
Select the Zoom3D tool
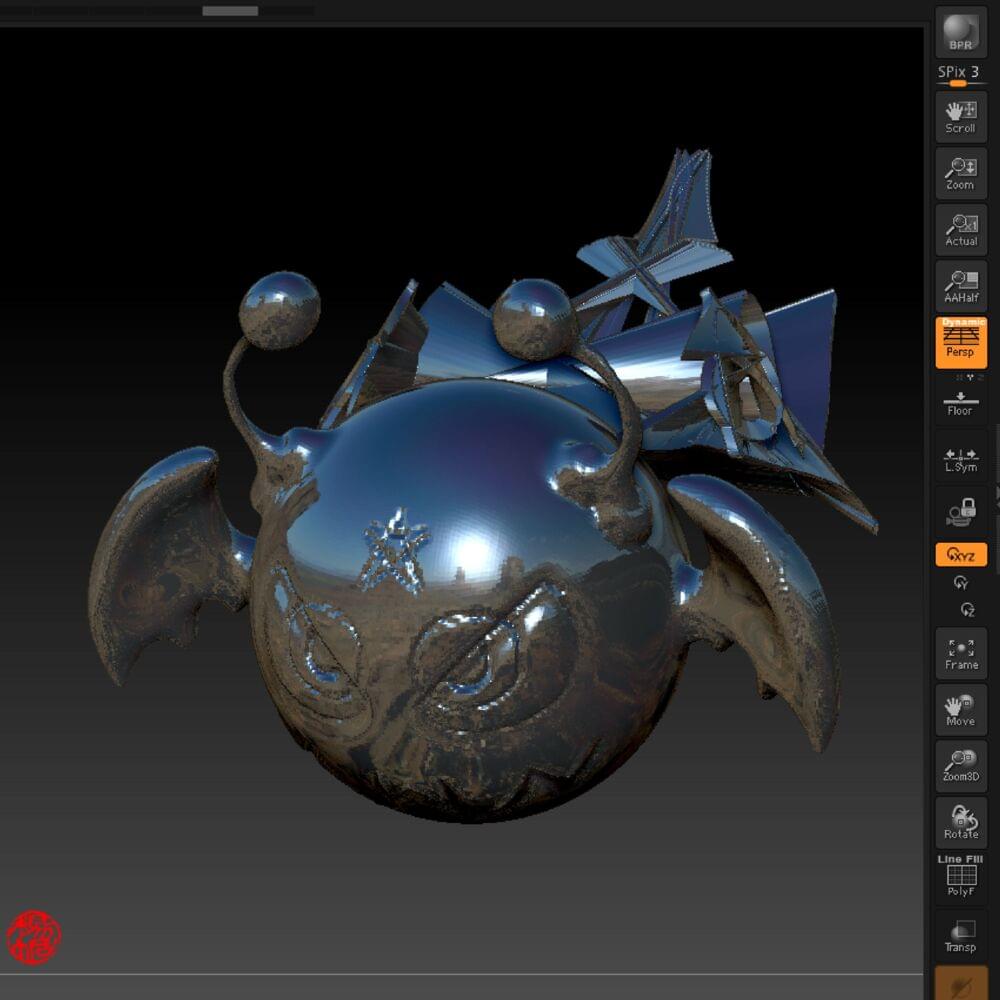pos(960,766)
